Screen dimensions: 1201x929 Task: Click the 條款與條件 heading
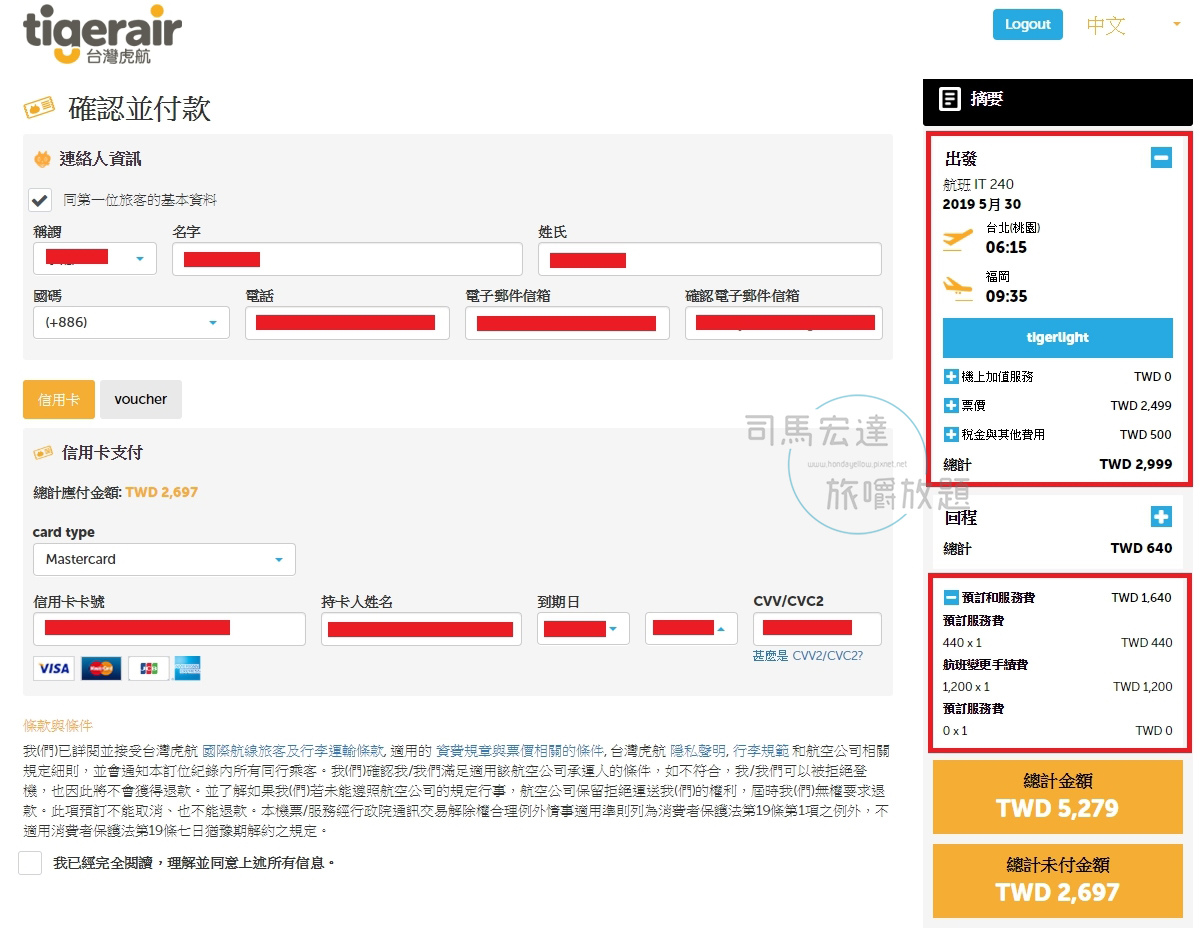pos(58,725)
